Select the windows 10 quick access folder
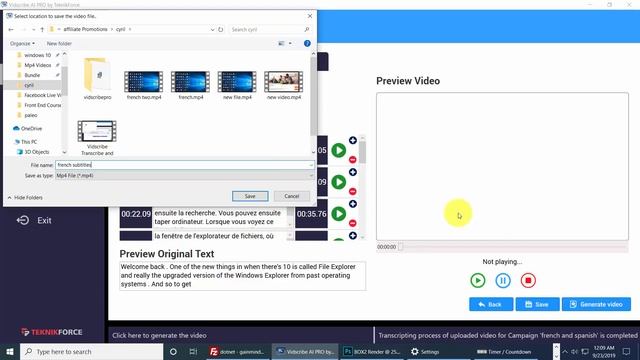 point(38,55)
